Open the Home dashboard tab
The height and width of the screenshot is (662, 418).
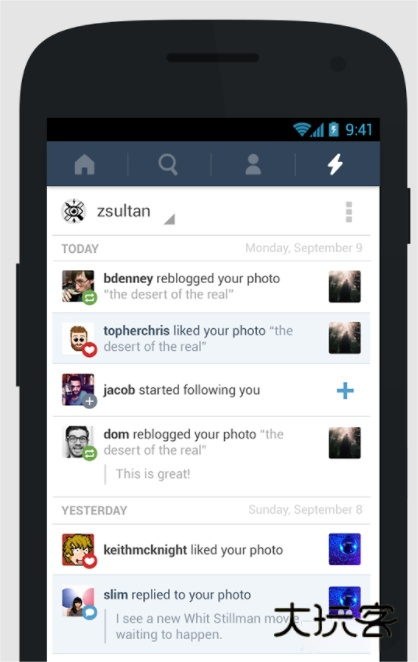pos(84,164)
